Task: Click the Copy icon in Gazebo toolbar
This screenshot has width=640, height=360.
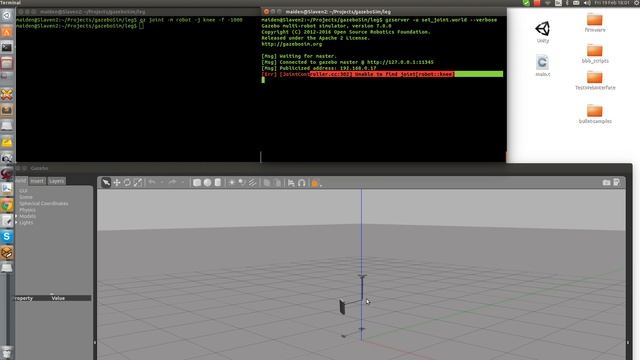Action: (267, 183)
